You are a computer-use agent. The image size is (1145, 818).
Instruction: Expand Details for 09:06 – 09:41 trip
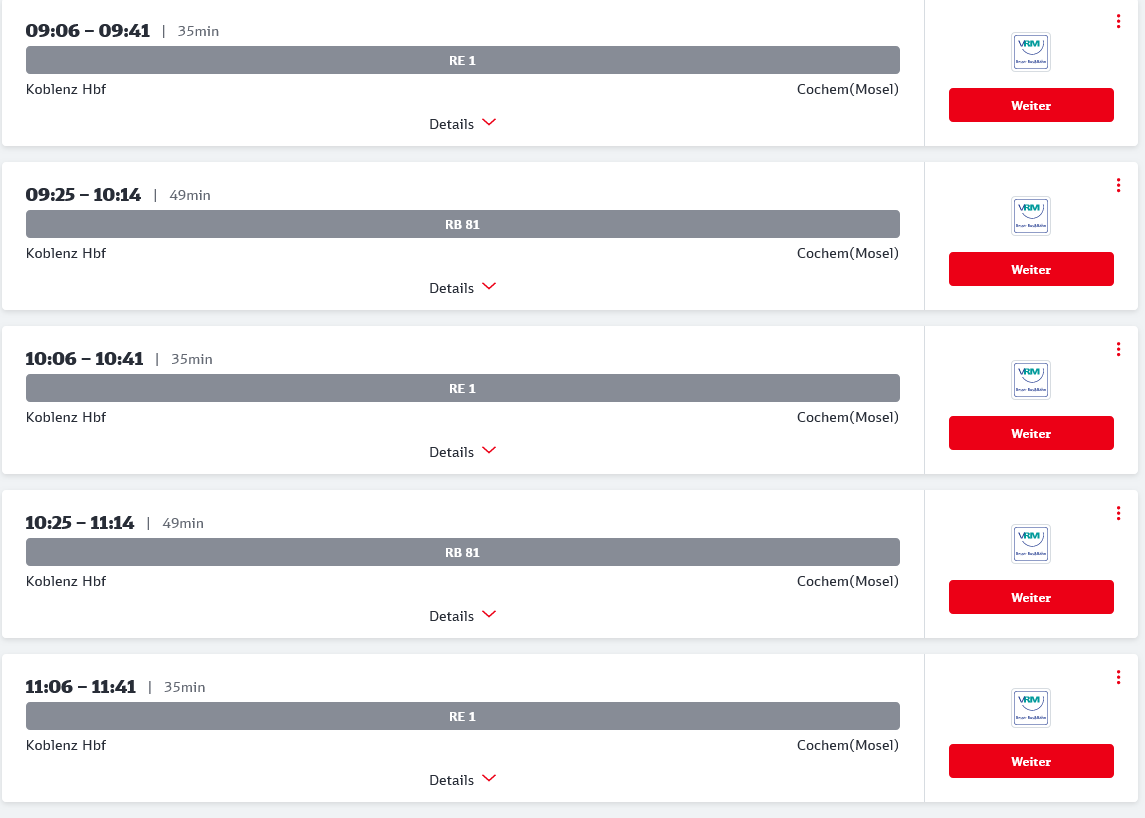463,124
